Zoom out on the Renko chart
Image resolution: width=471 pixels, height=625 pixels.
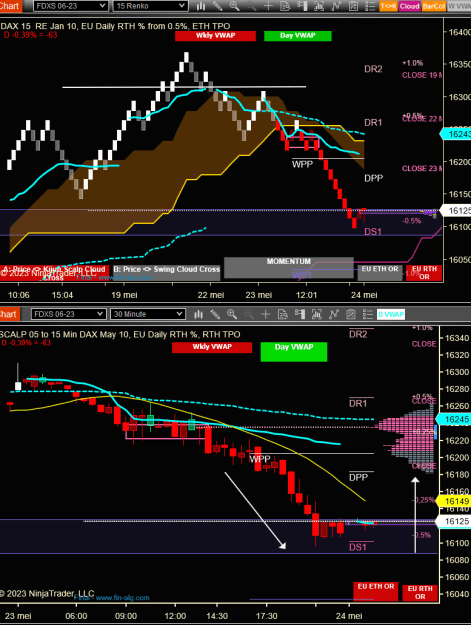pos(251,6)
